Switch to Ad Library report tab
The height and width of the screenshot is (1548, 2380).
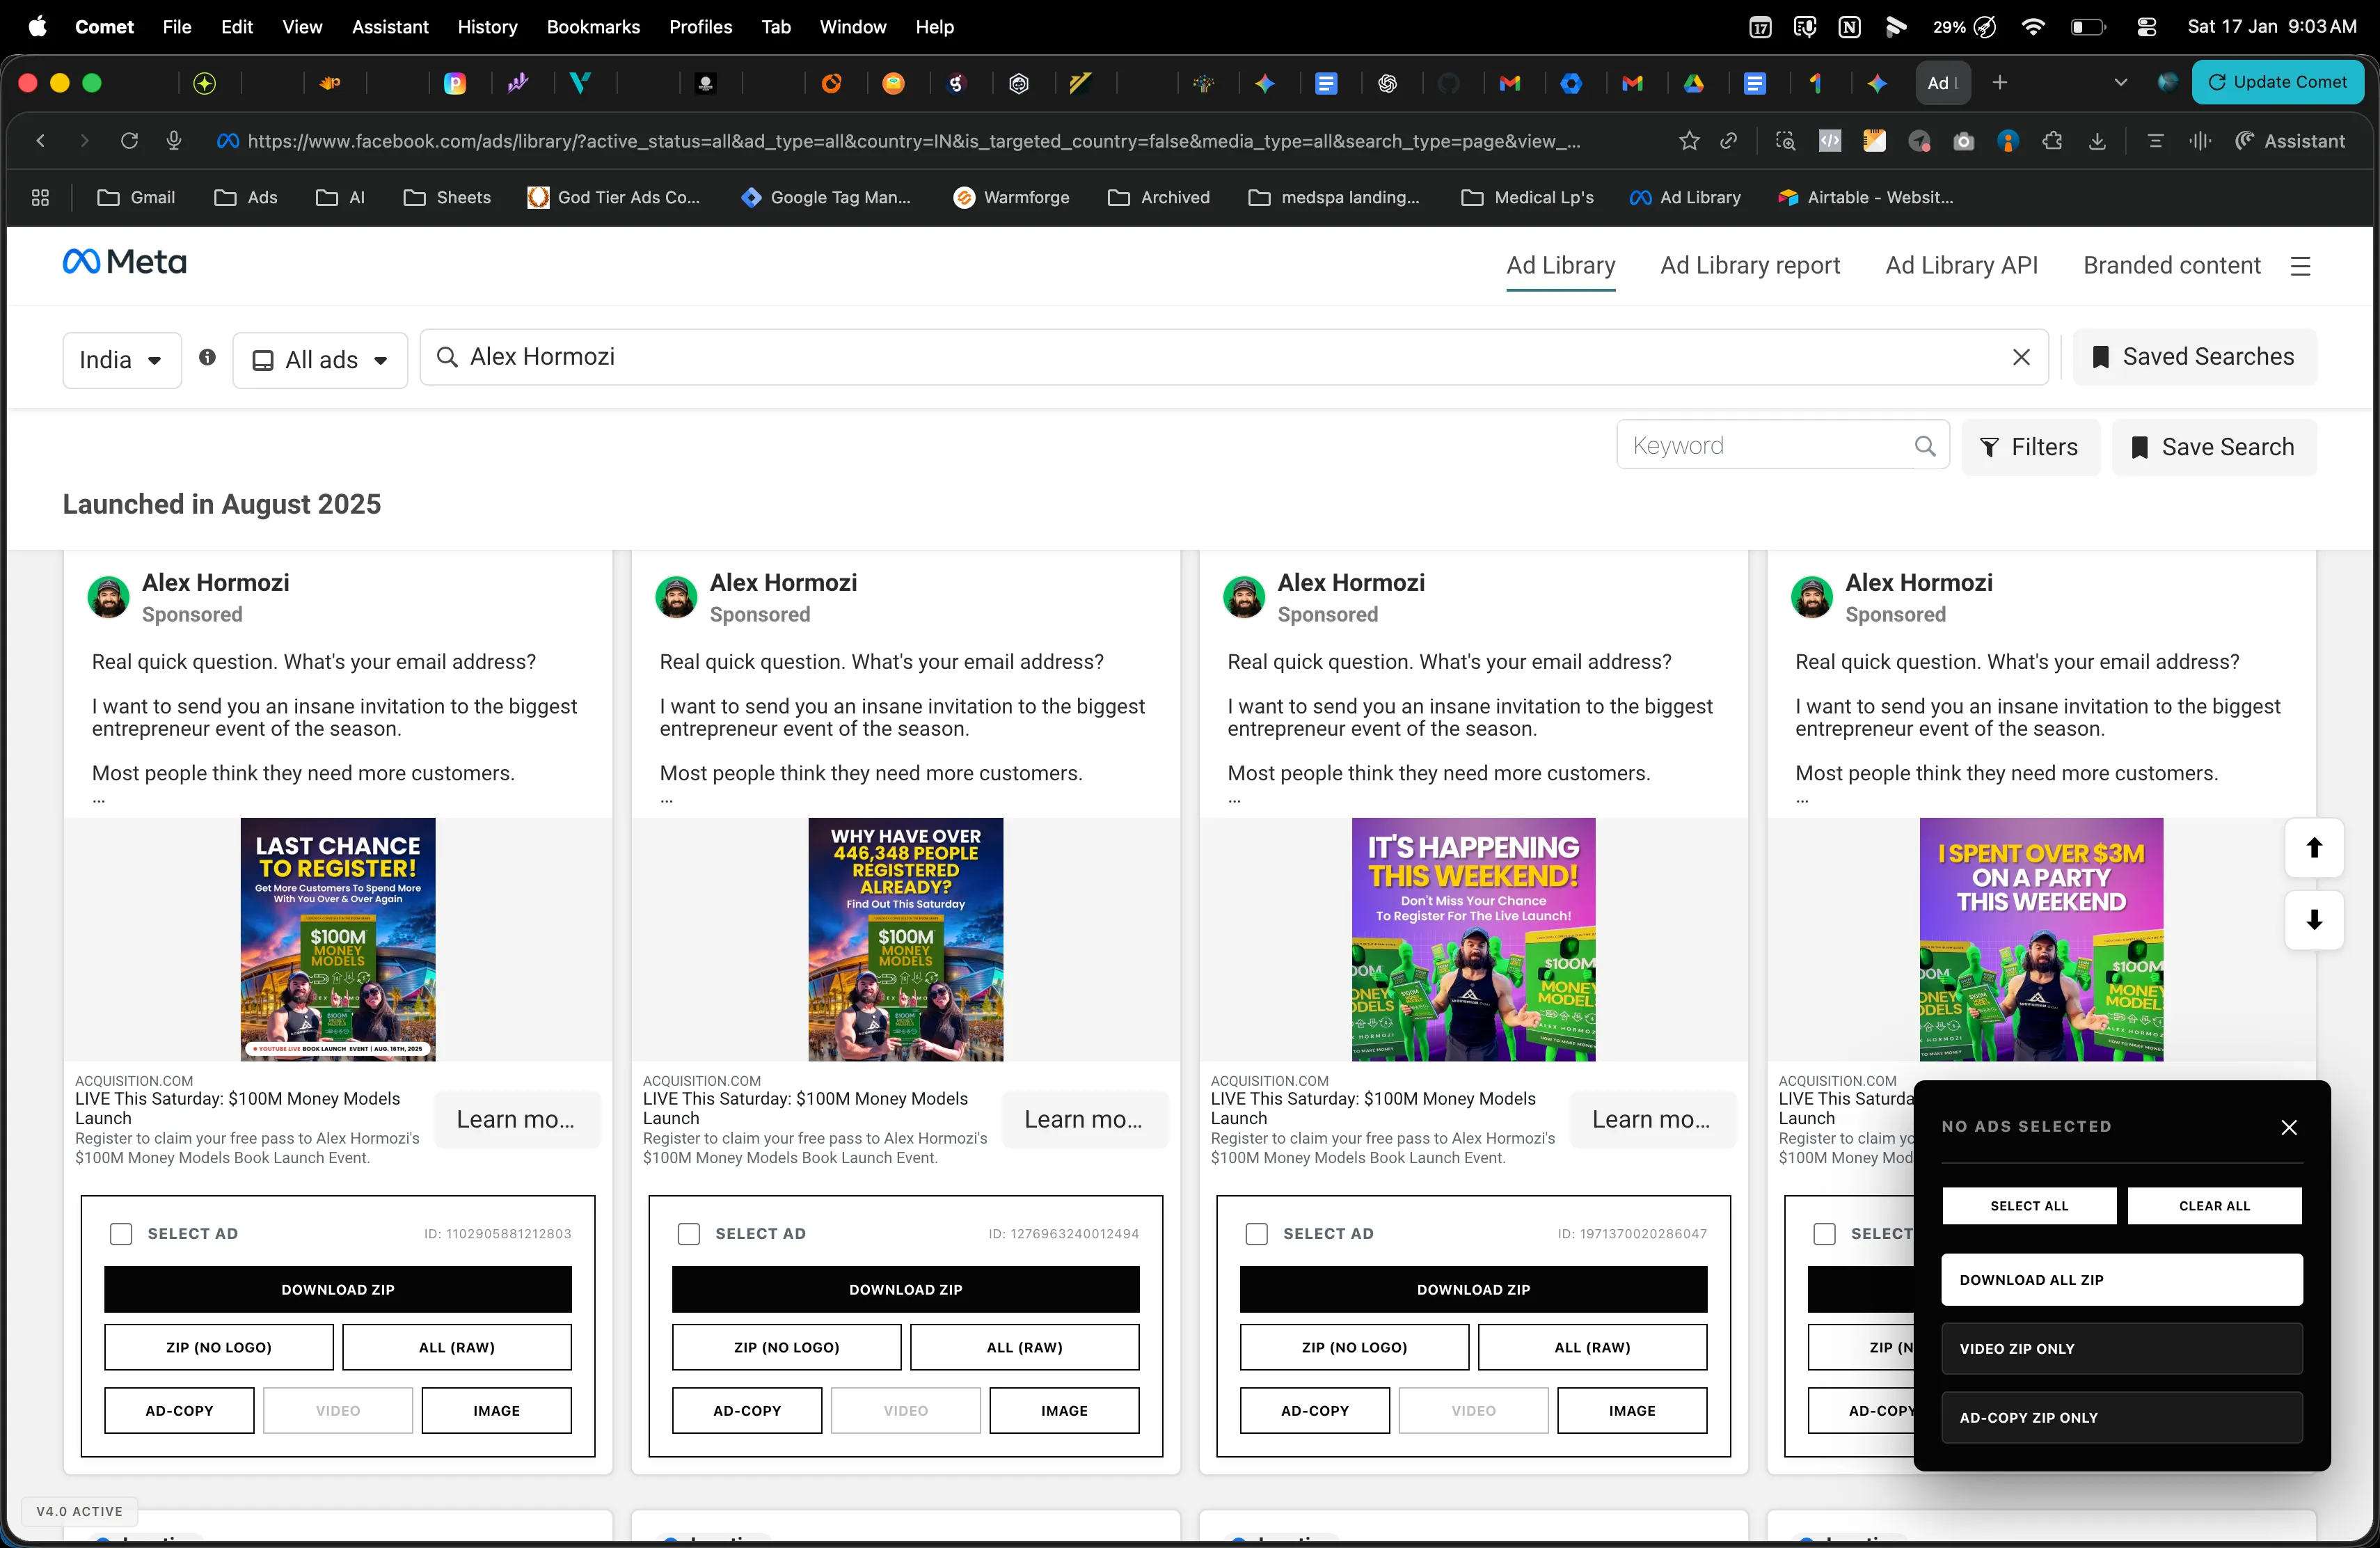coord(1750,265)
